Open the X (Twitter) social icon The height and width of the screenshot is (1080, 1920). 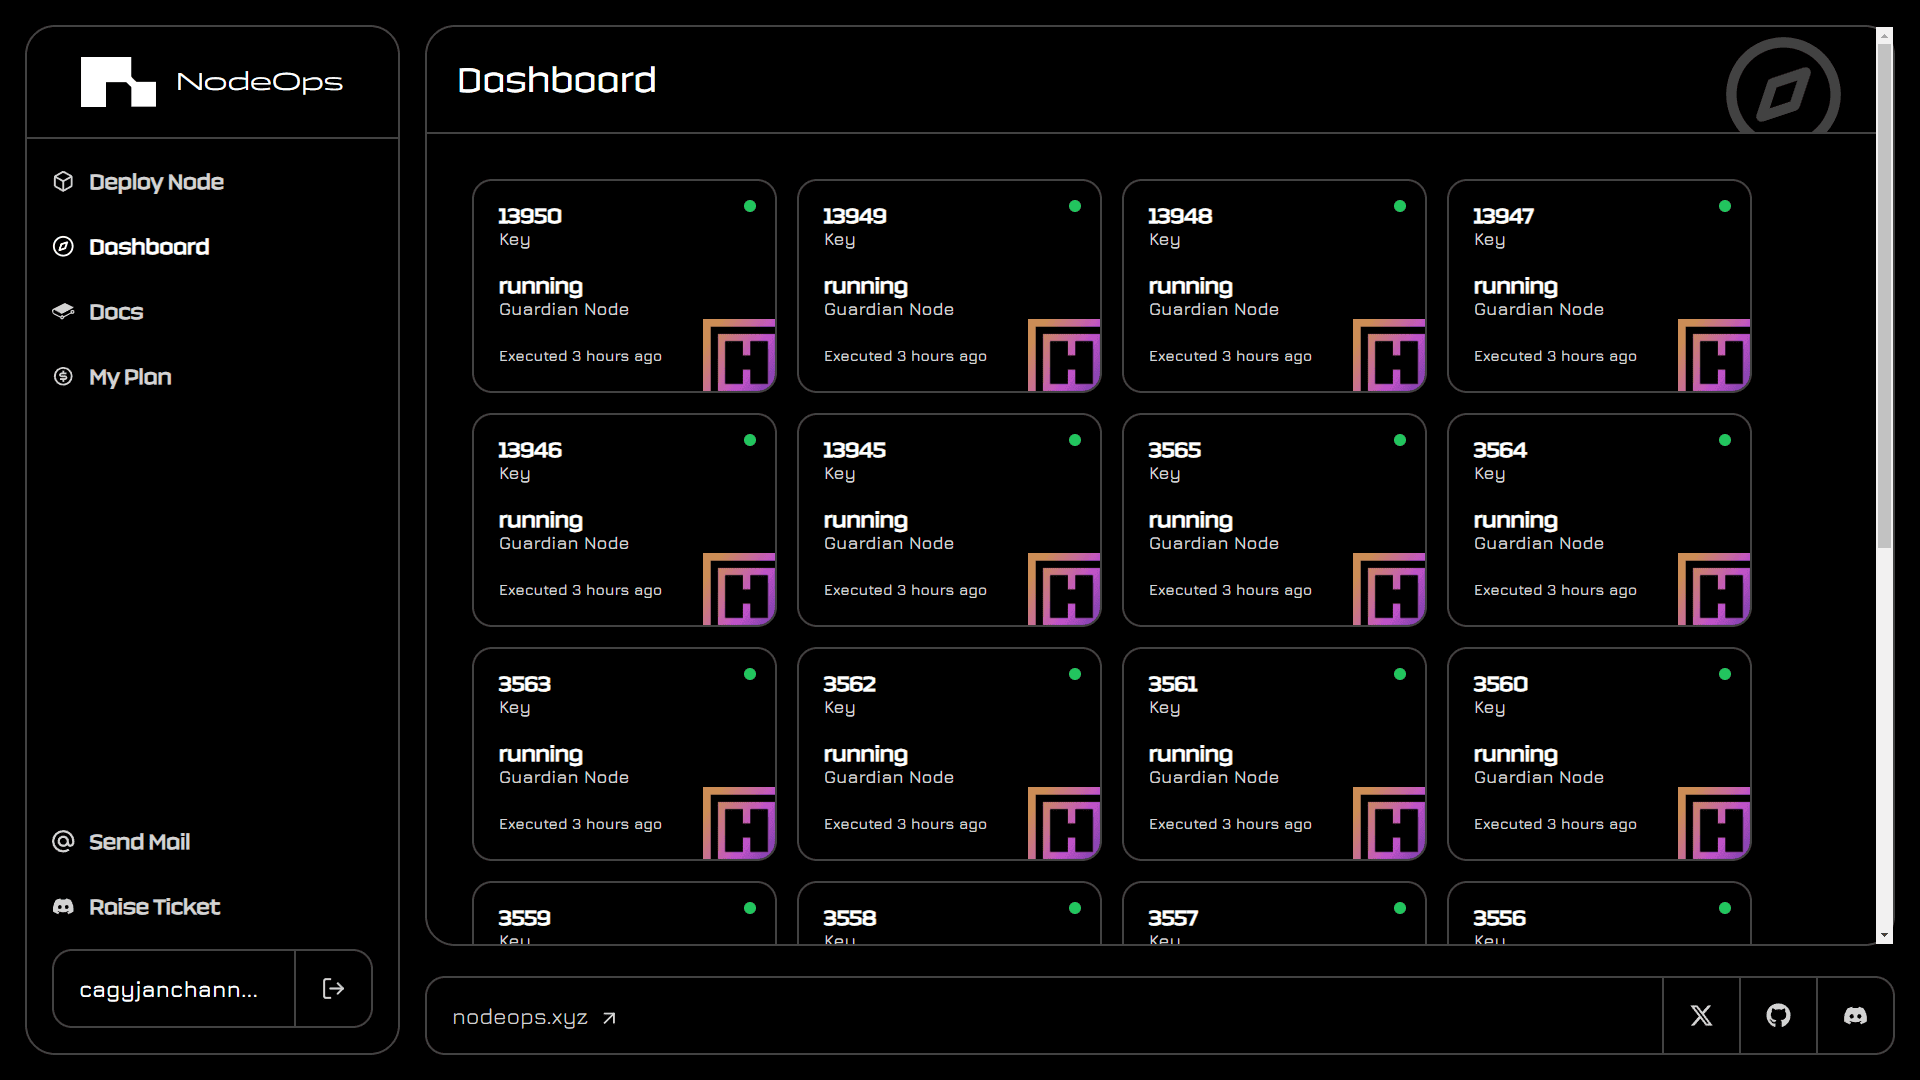(x=1701, y=1016)
